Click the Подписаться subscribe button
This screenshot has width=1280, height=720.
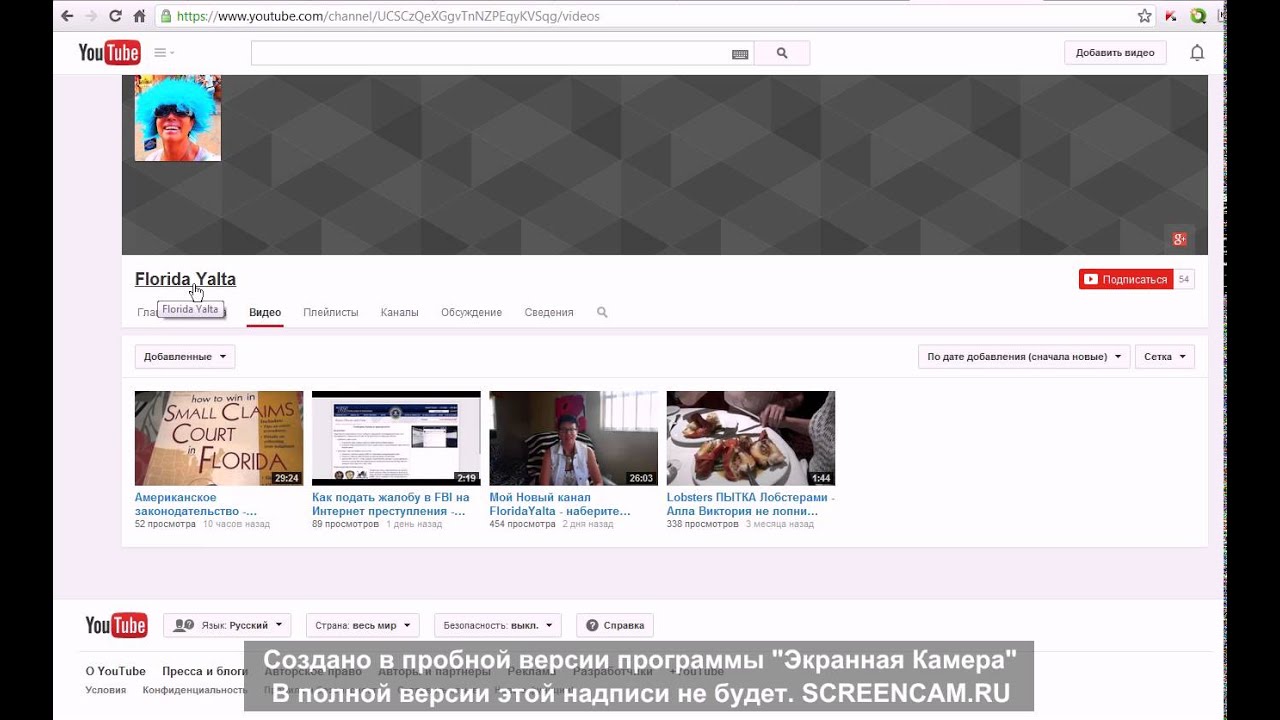point(1126,279)
